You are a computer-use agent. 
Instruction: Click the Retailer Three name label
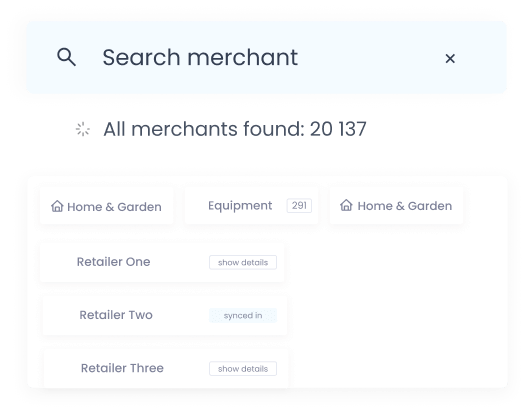click(122, 368)
